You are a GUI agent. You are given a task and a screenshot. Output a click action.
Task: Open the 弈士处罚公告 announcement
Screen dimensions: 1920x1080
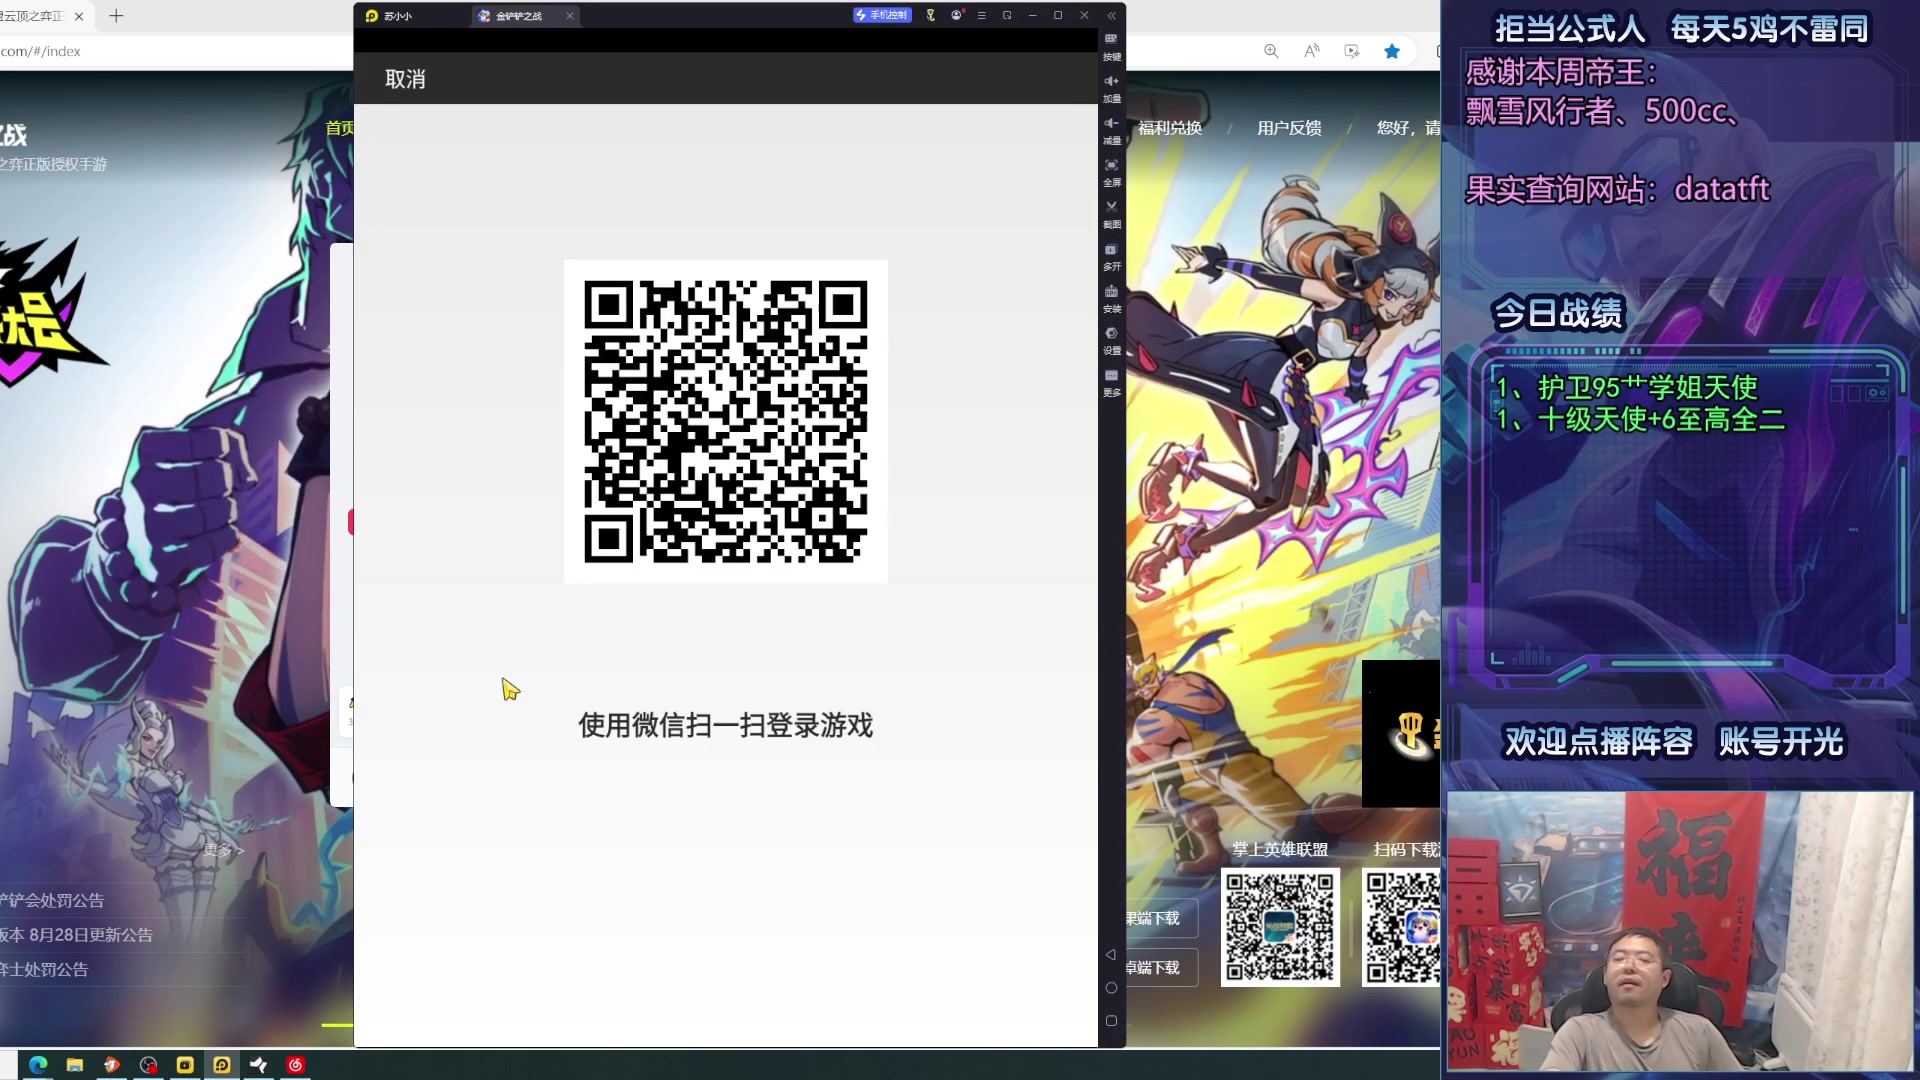pyautogui.click(x=44, y=970)
